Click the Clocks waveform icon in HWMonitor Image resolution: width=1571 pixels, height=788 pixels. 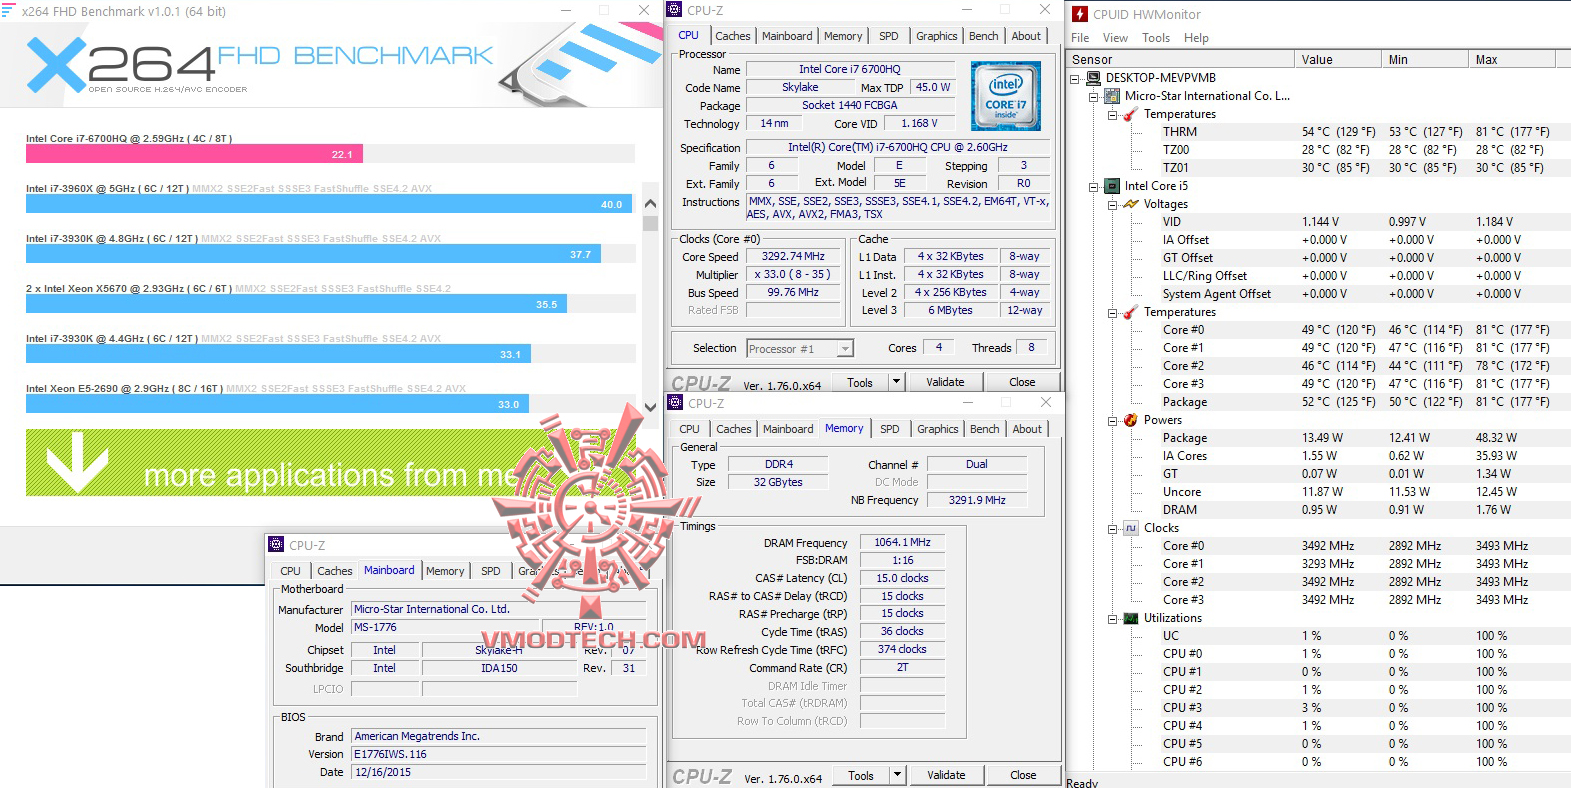[1131, 528]
